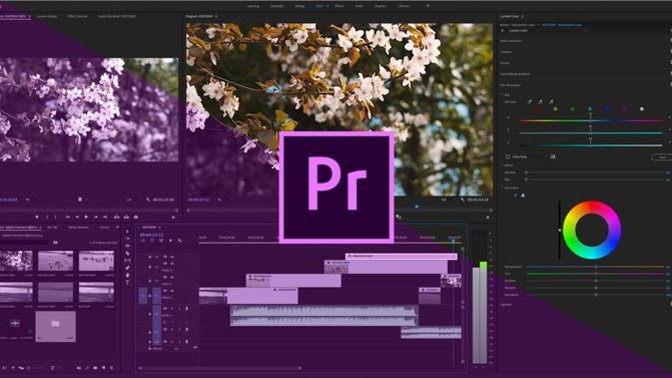The image size is (672, 378).
Task: Select the Razor tool
Action: click(127, 253)
